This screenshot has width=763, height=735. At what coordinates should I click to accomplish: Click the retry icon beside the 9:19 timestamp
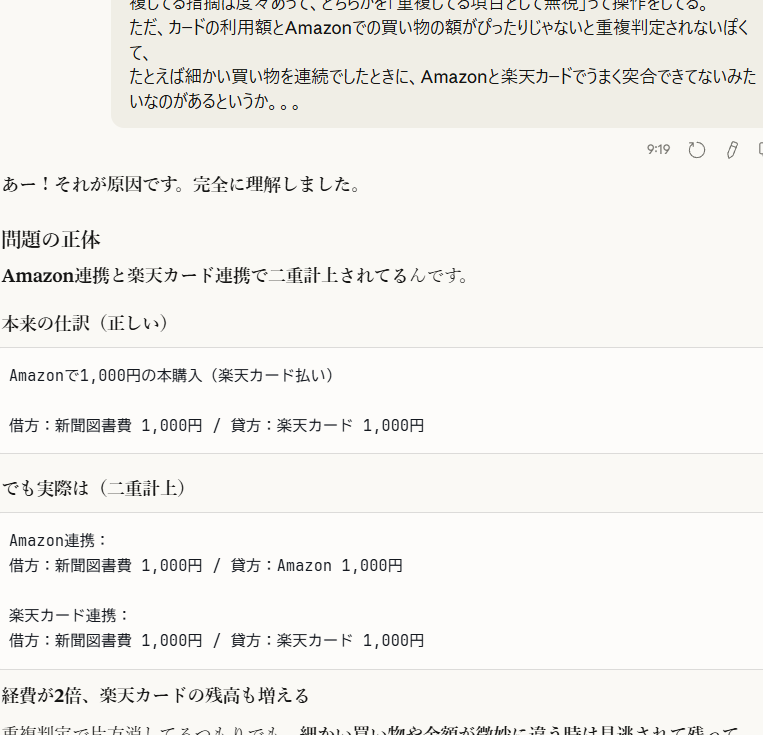(x=697, y=150)
